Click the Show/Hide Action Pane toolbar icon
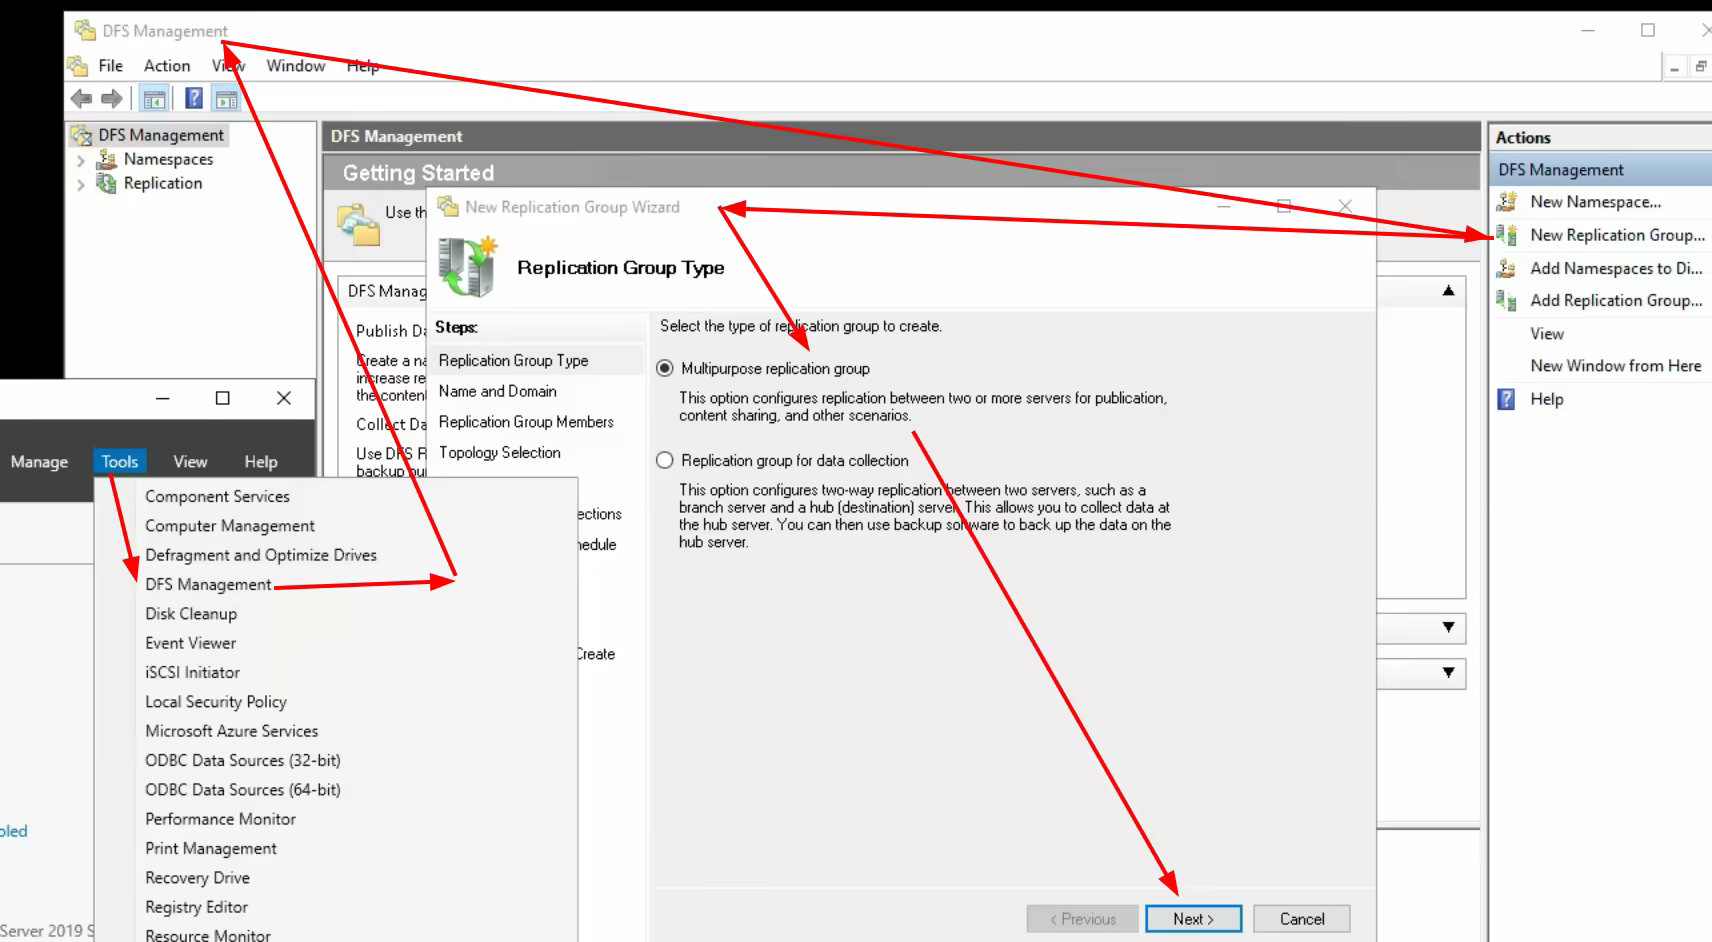The height and width of the screenshot is (942, 1712). click(x=227, y=98)
